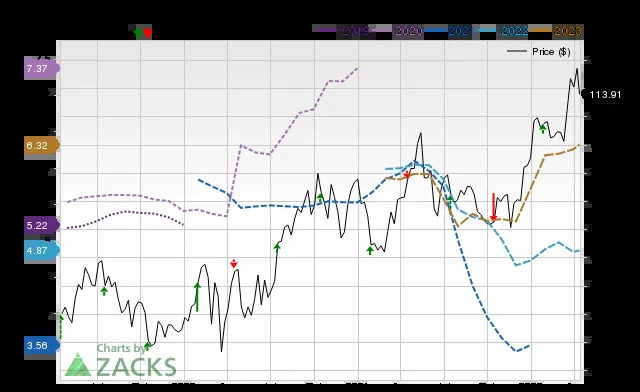The image size is (640, 392).
Task: Select the long red down arrow marker
Action: pyautogui.click(x=493, y=207)
